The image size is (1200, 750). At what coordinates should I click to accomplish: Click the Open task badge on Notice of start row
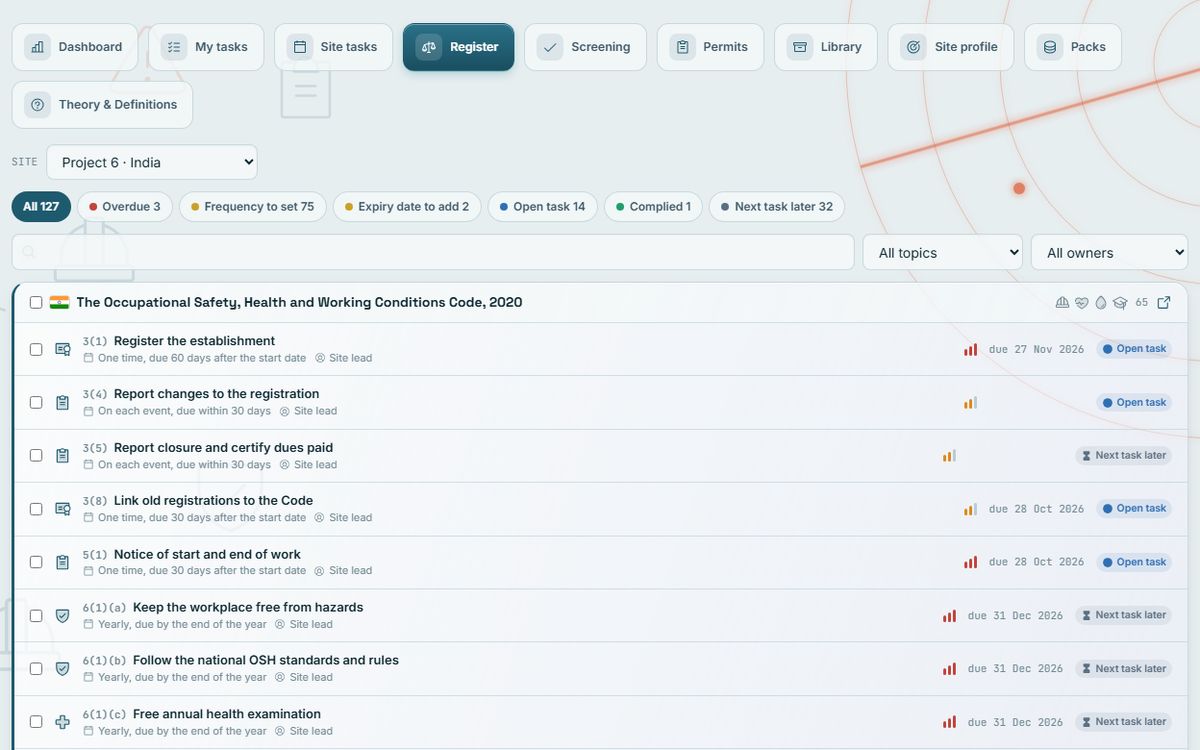pos(1133,562)
